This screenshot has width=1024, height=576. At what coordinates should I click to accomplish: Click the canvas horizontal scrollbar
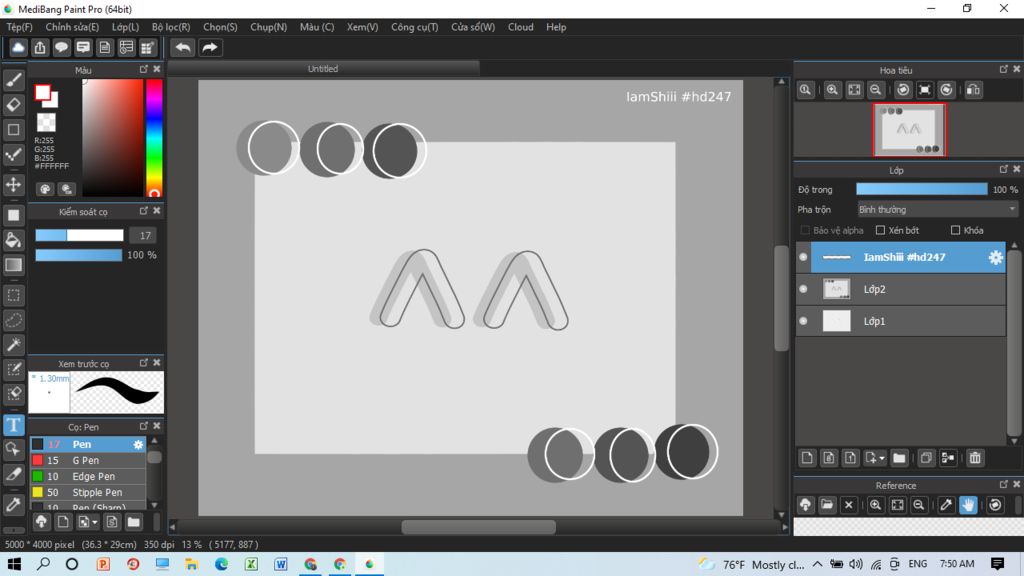[479, 527]
